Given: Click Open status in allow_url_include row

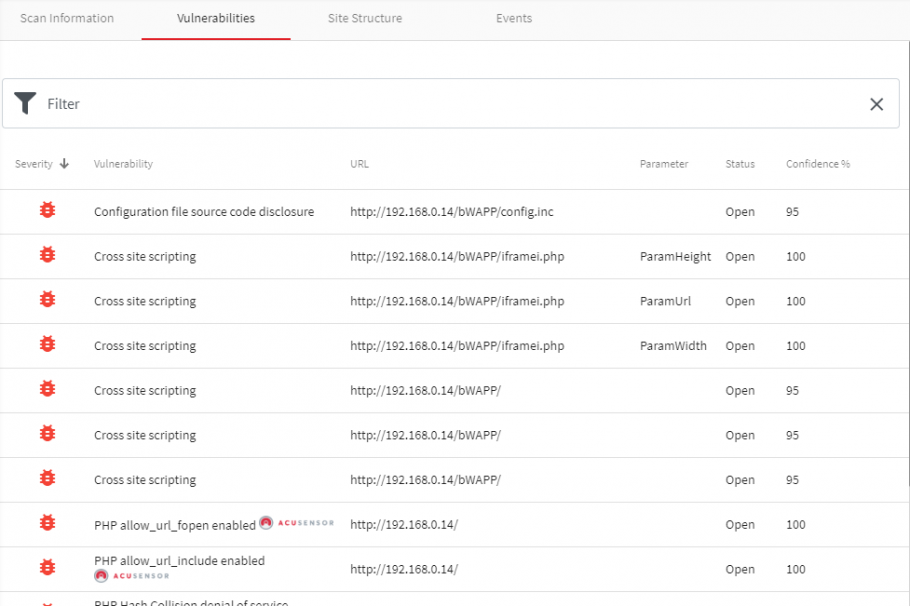Looking at the screenshot, I should 740,569.
